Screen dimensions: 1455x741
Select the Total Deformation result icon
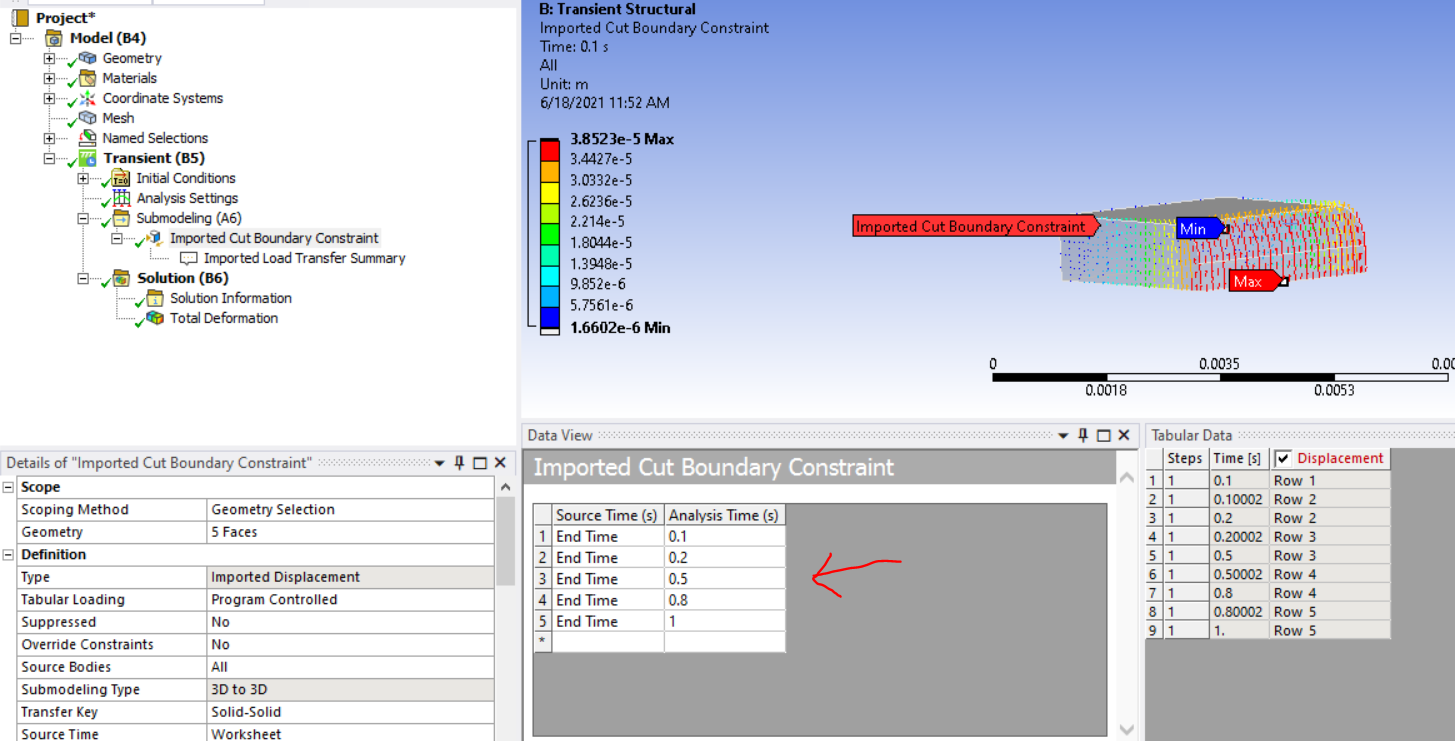point(154,318)
